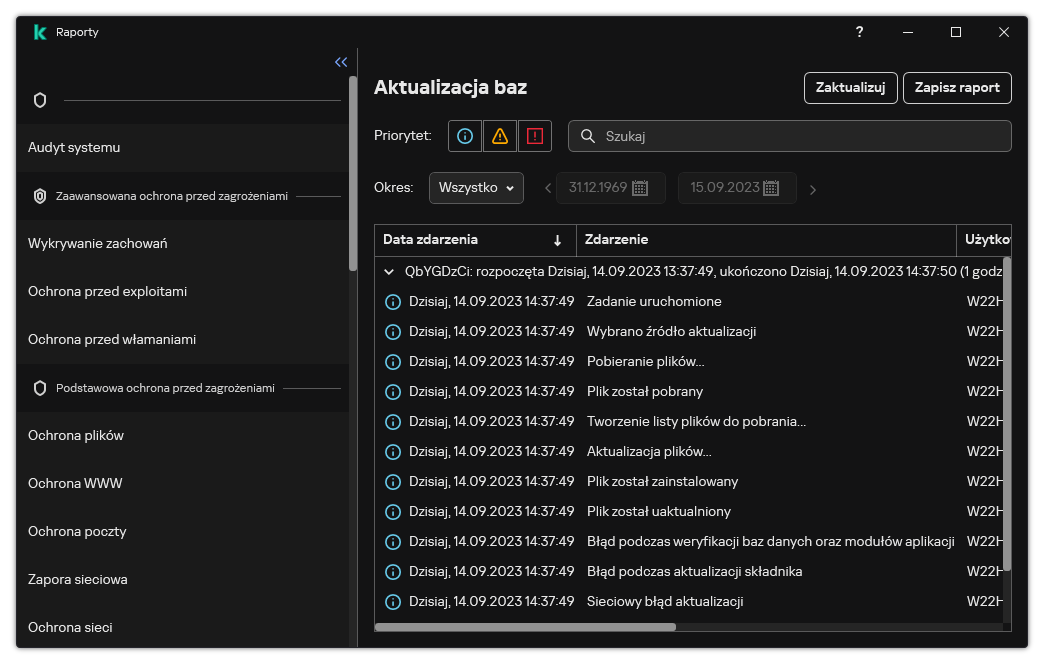Collapse the QbYGDzCi task group row
Viewport: 1044px width, 664px height.
tap(390, 271)
